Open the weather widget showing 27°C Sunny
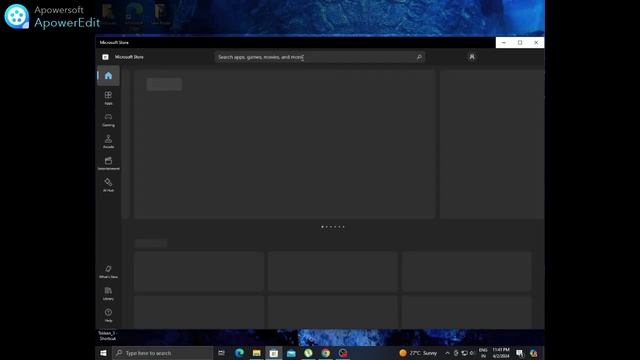This screenshot has width=640, height=360. tap(418, 353)
